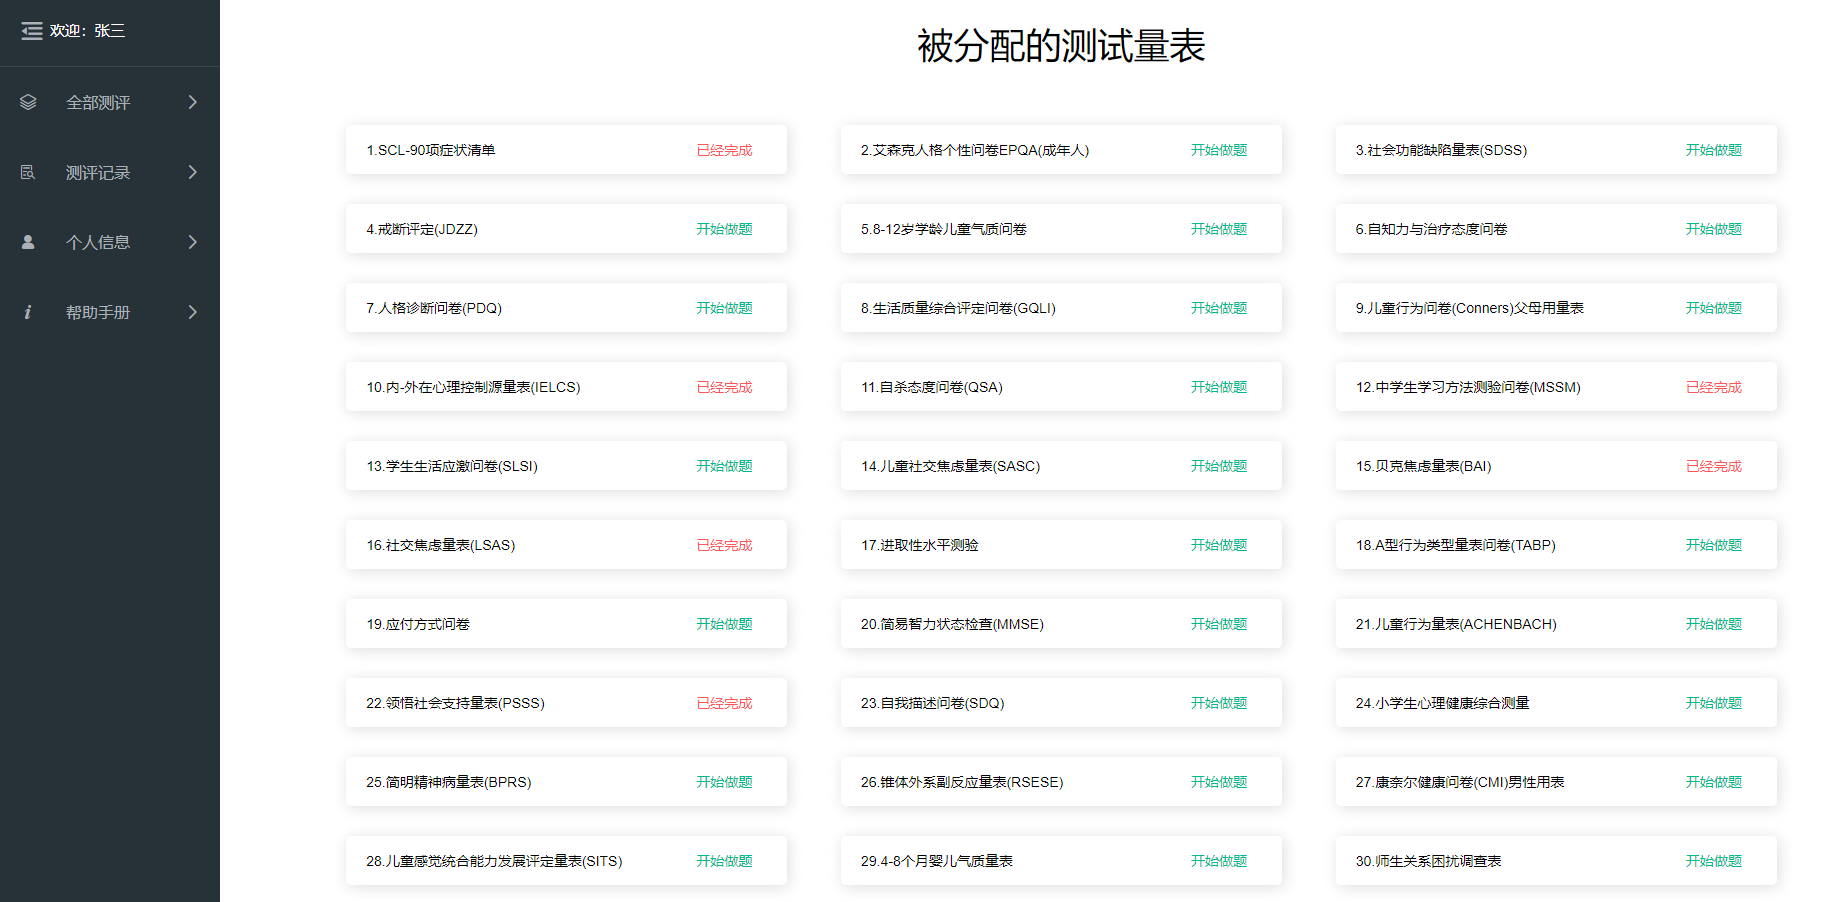Start 康奈尔健康问卷(CMI)男性用表 test
Image resolution: width=1841 pixels, height=902 pixels.
[1714, 782]
